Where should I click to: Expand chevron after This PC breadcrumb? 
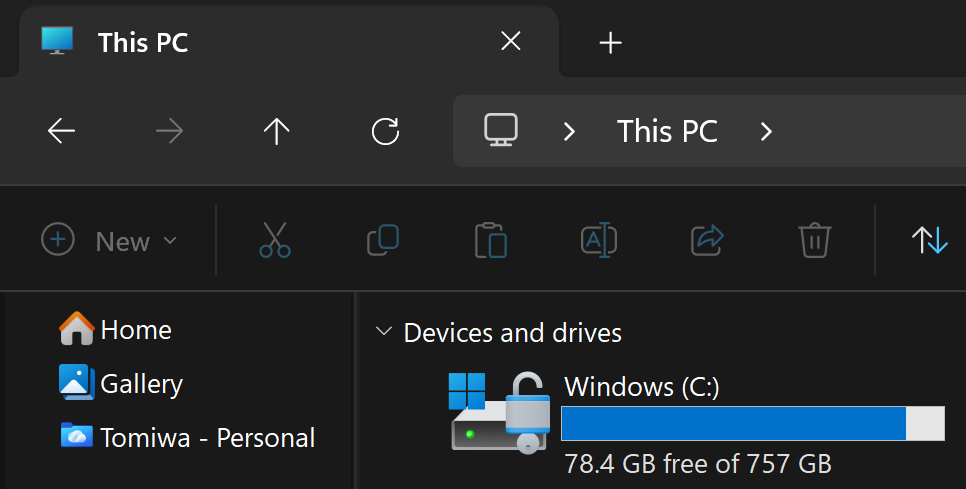coord(766,131)
